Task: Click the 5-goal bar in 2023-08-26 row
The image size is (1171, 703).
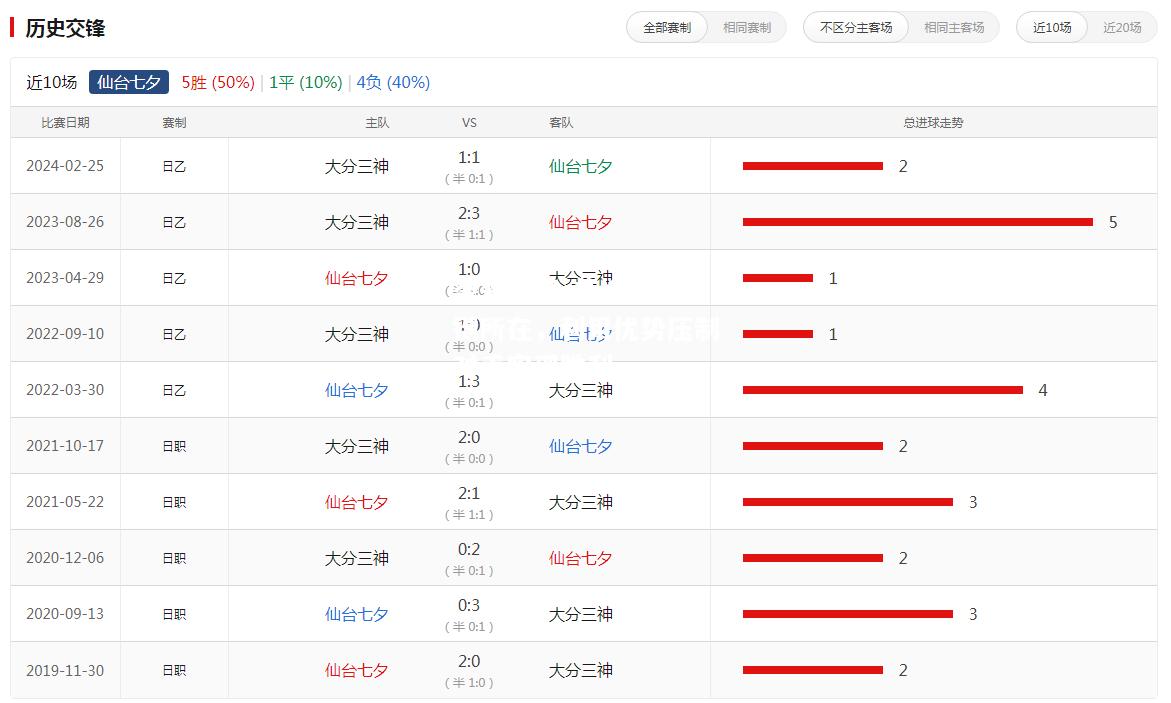Action: click(x=918, y=222)
